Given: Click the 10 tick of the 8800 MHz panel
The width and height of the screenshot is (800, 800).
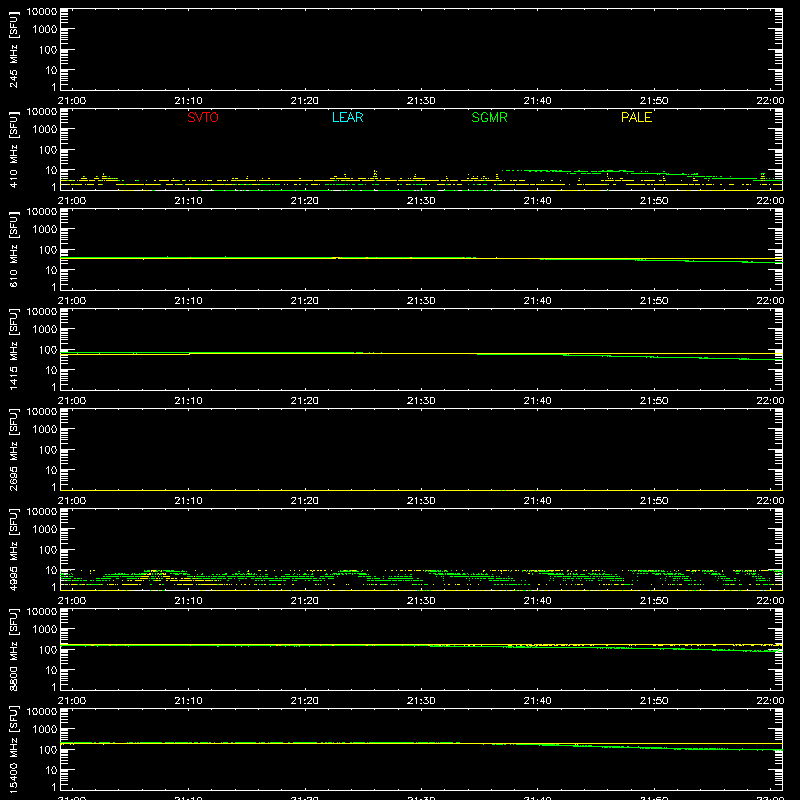Looking at the screenshot, I should click(x=51, y=670).
